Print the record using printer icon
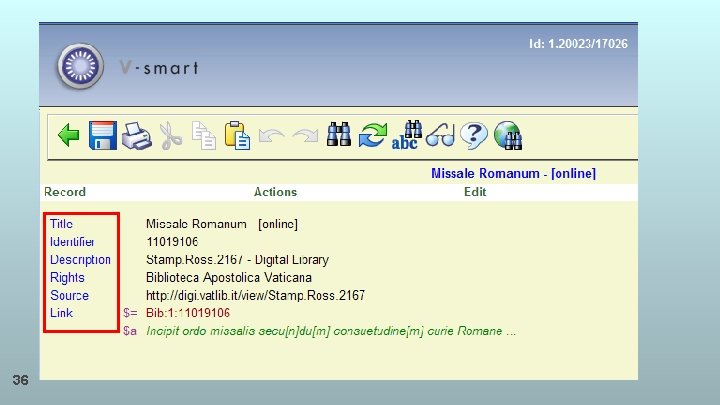The image size is (720, 405). (x=136, y=136)
